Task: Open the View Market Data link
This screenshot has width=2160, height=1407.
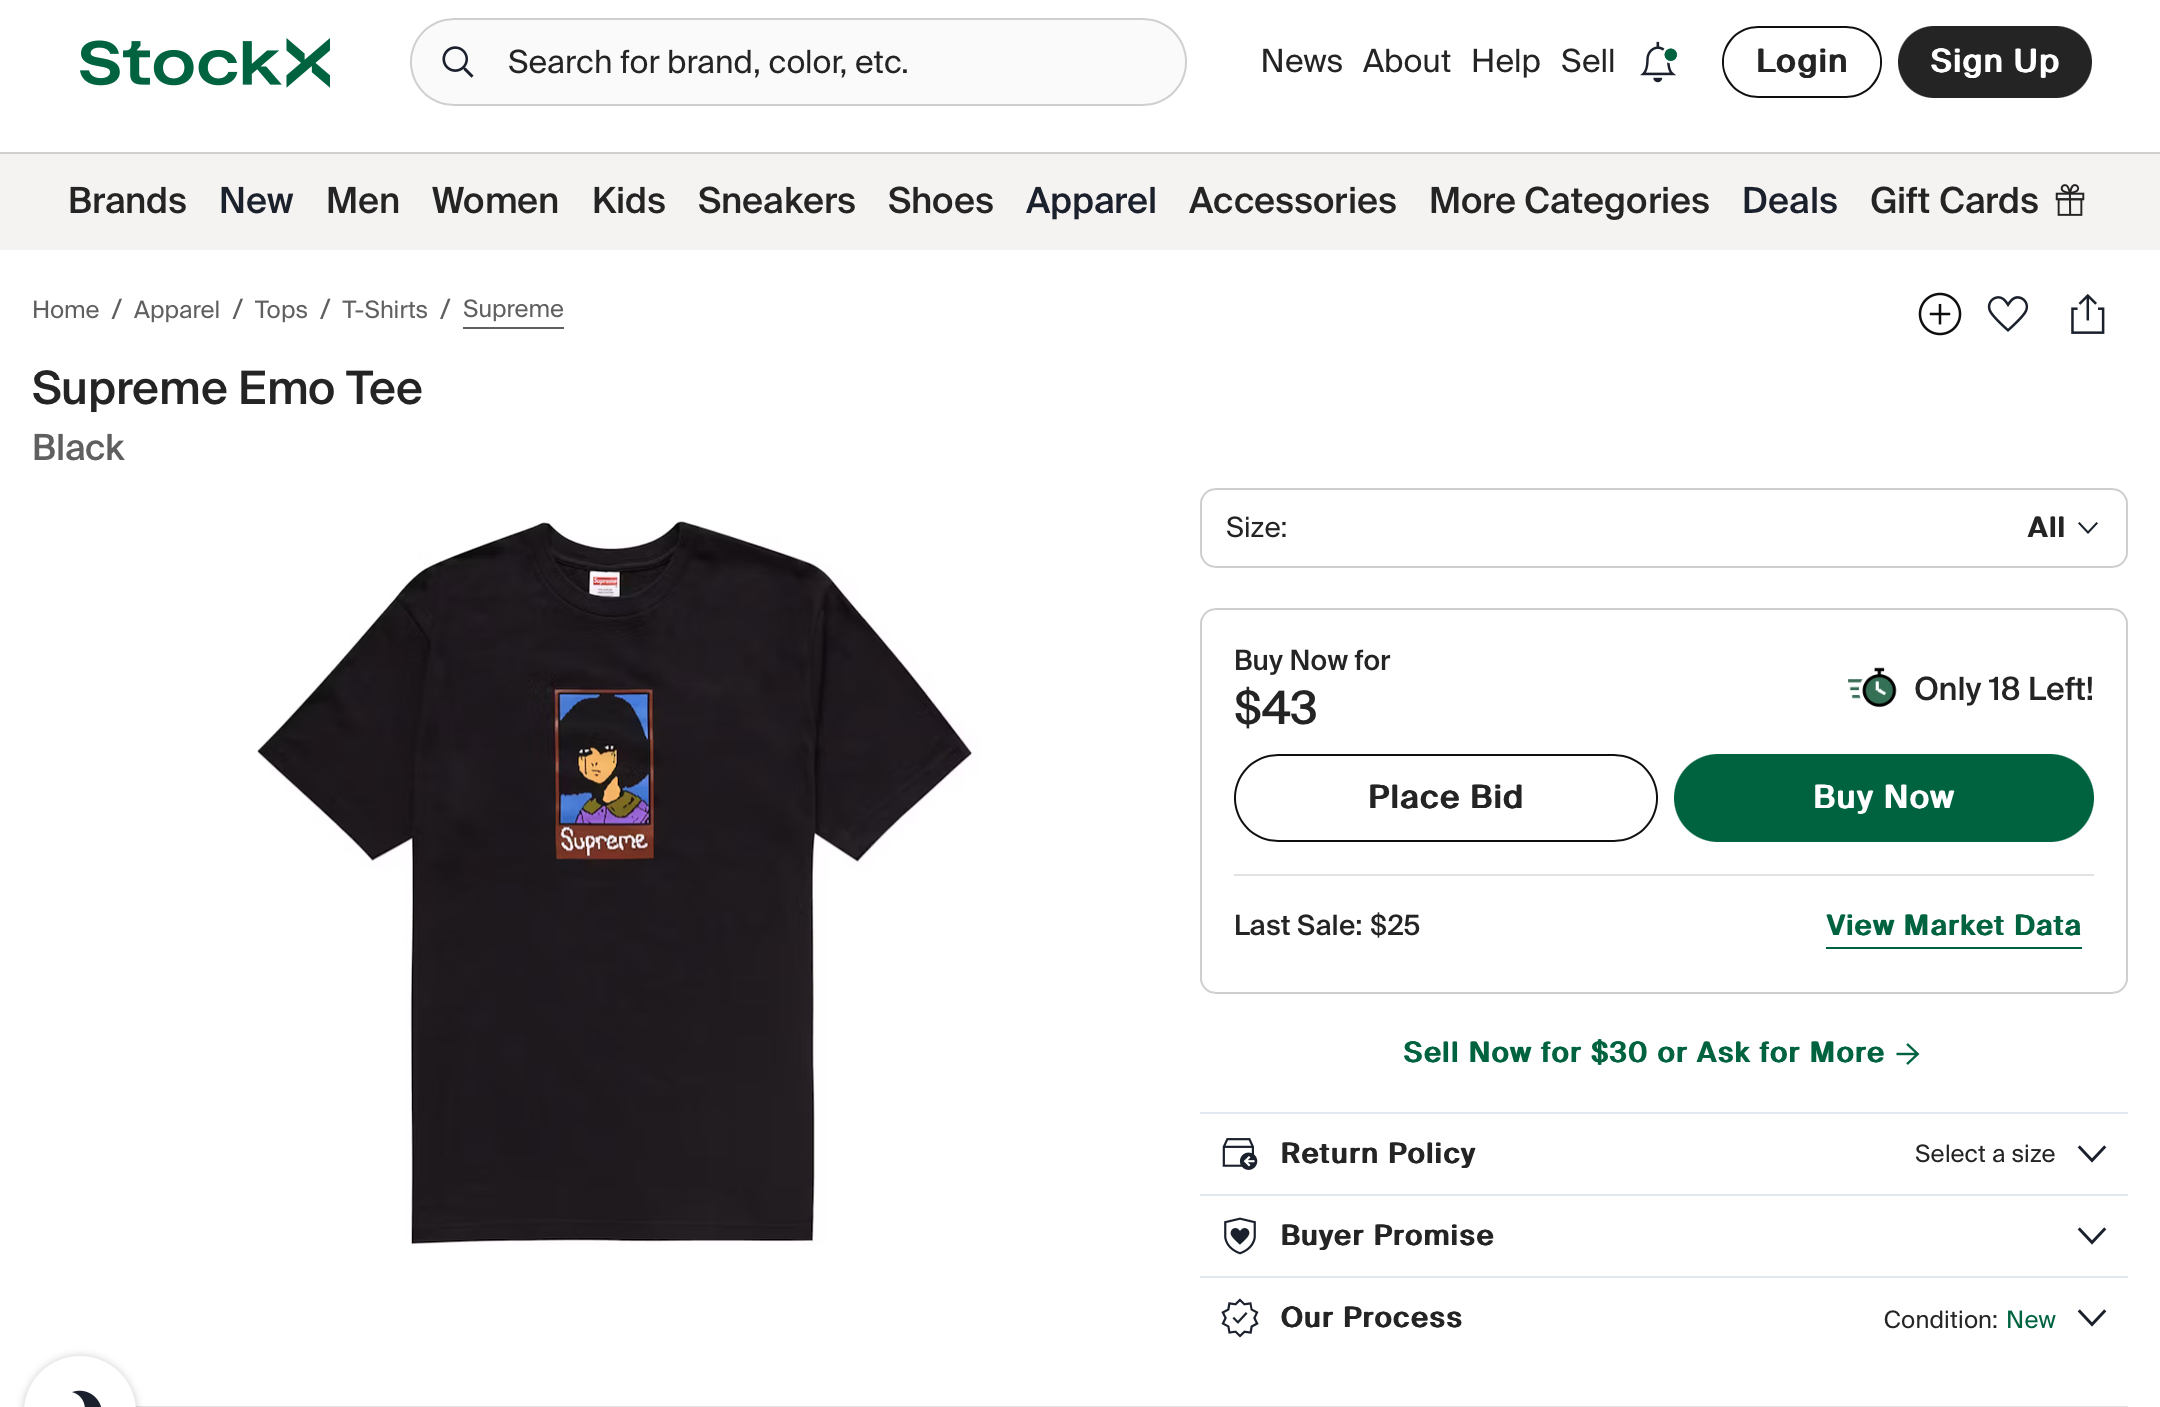Action: (1953, 925)
